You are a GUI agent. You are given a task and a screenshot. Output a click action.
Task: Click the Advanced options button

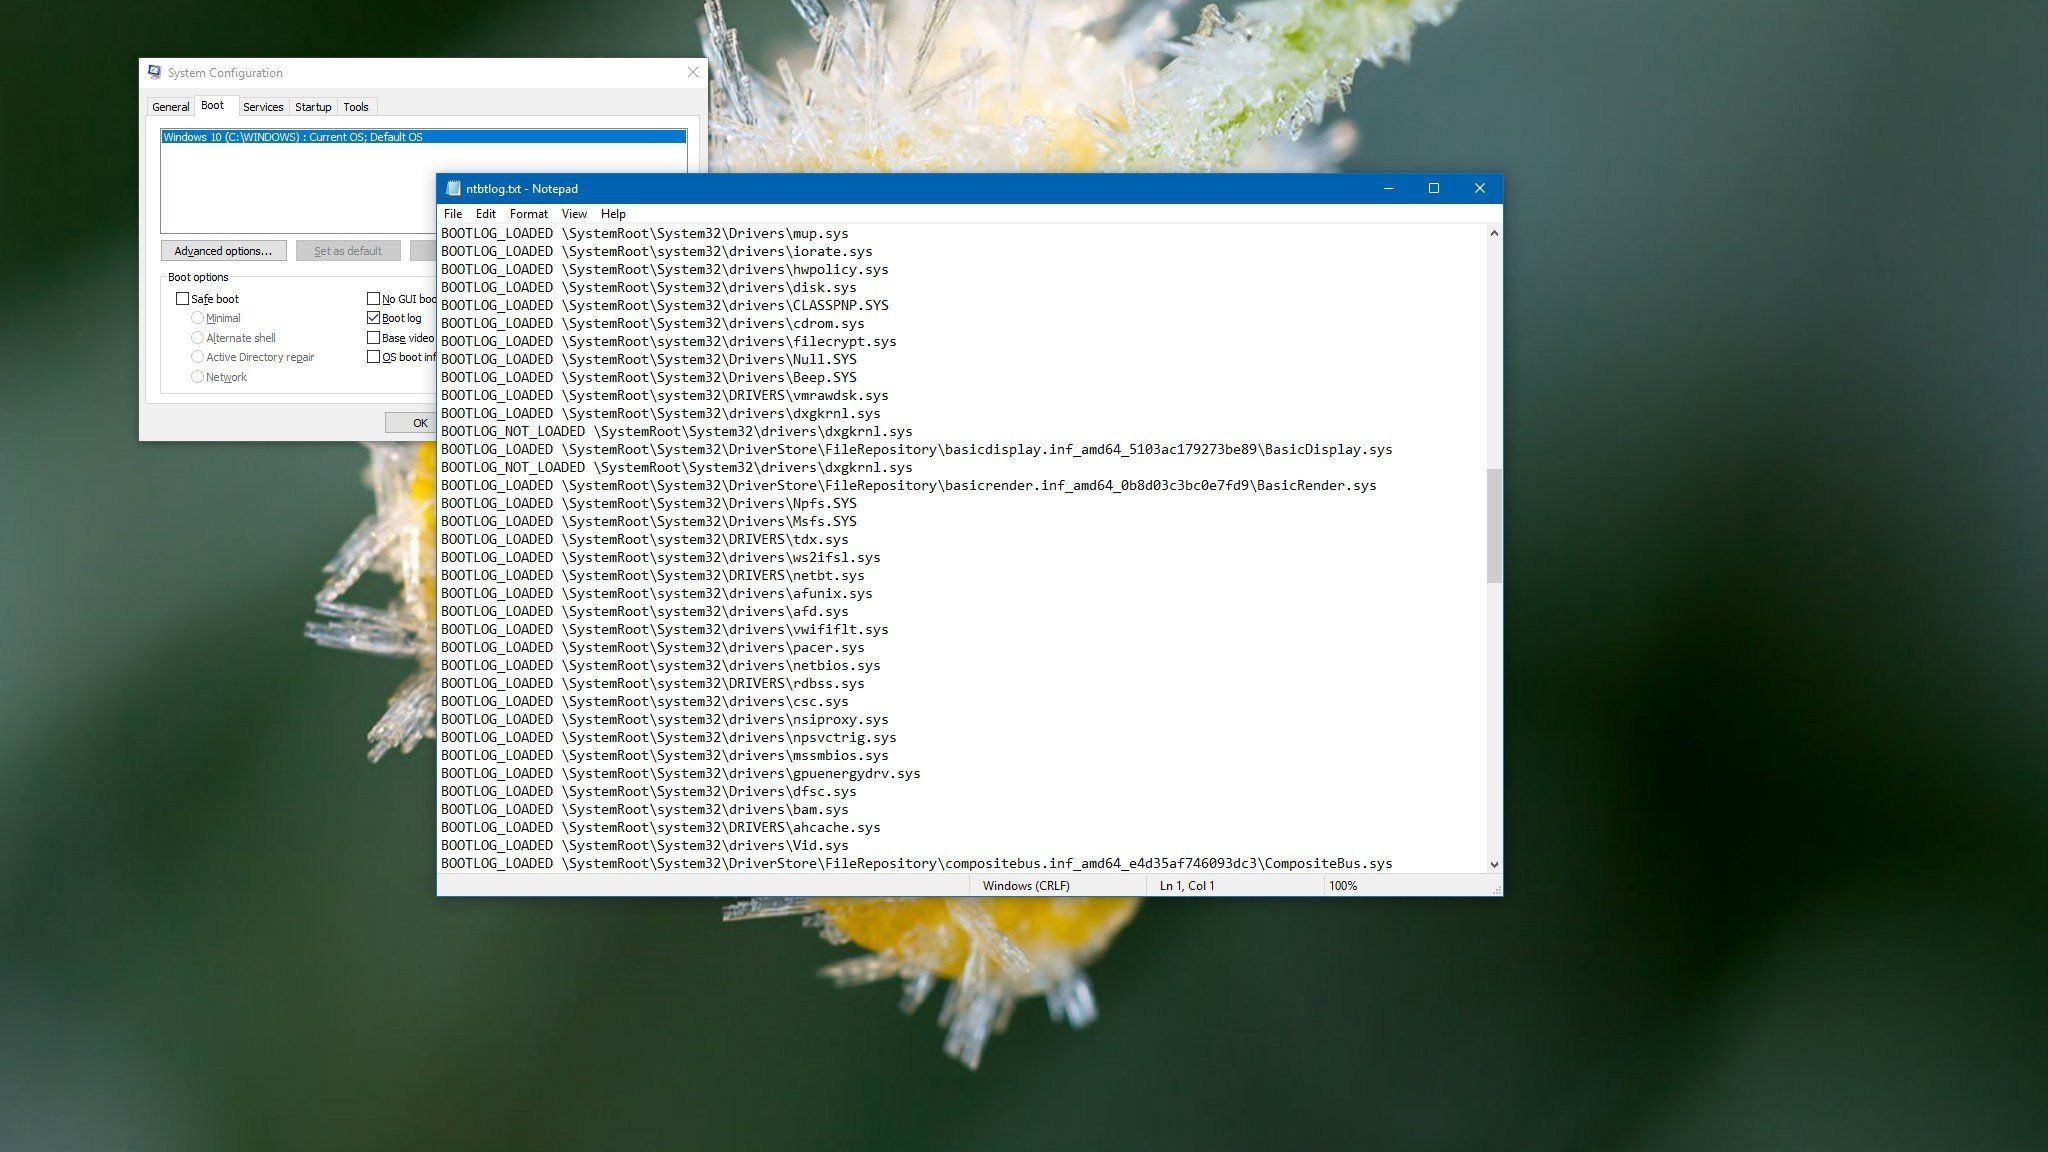pyautogui.click(x=223, y=251)
